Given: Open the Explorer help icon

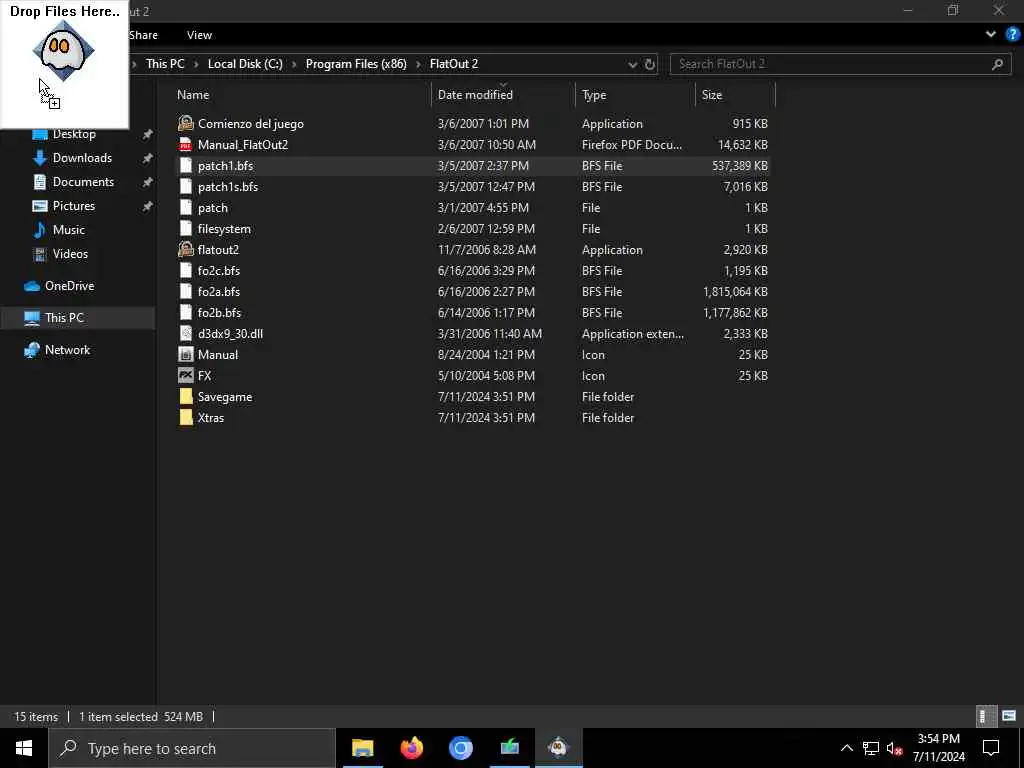Looking at the screenshot, I should click(x=1013, y=35).
